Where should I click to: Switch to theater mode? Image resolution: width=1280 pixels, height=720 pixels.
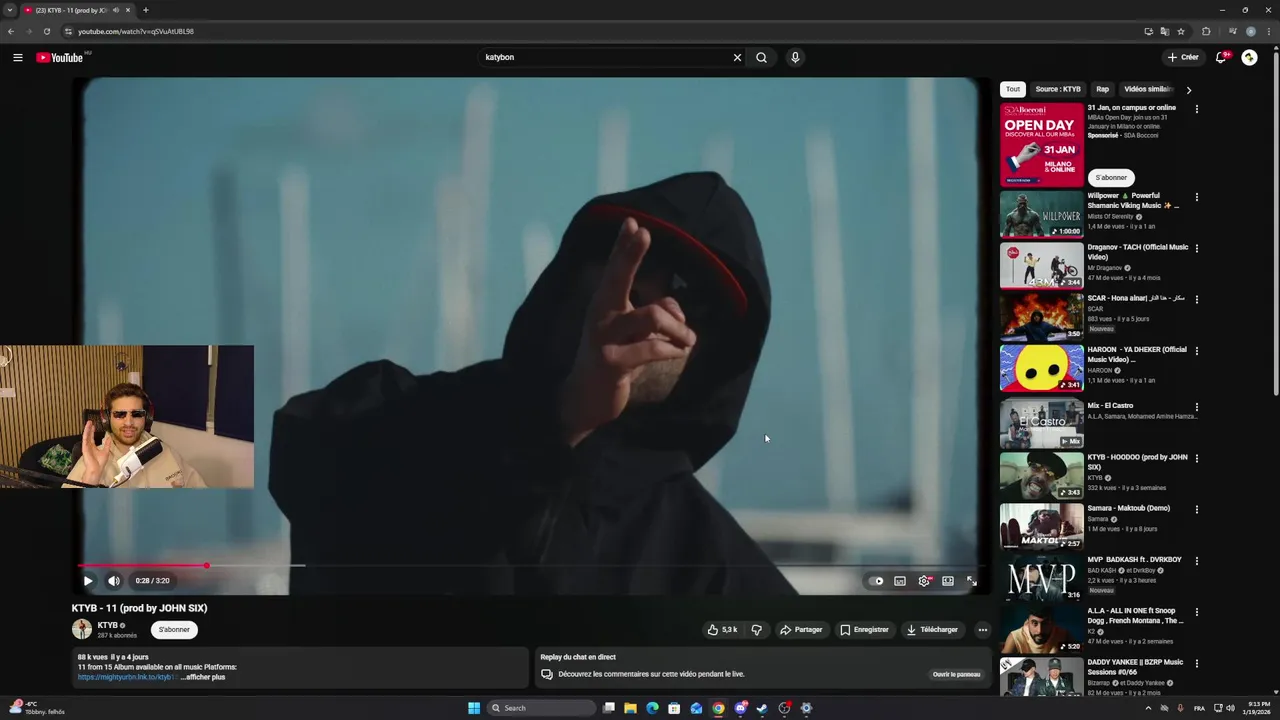[948, 580]
